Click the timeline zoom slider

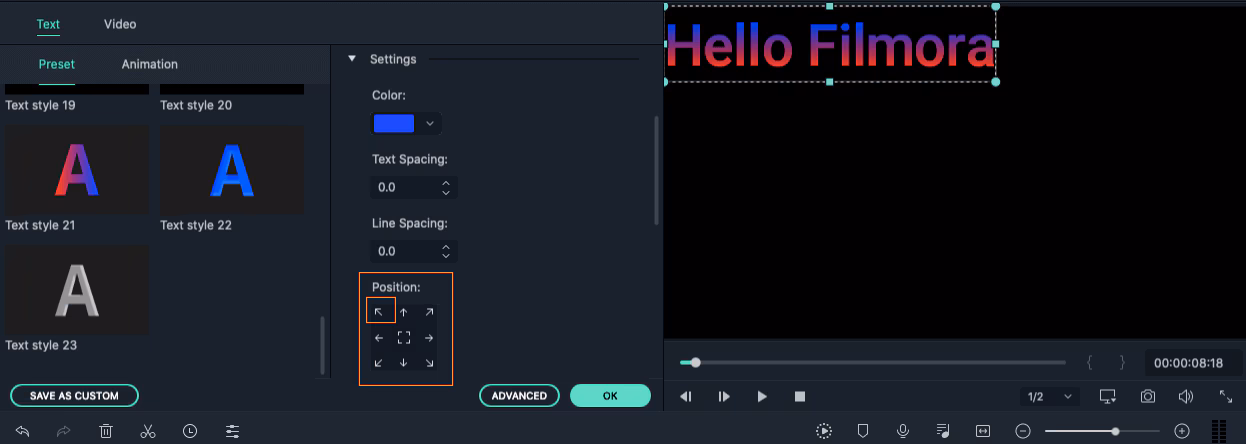point(1103,431)
